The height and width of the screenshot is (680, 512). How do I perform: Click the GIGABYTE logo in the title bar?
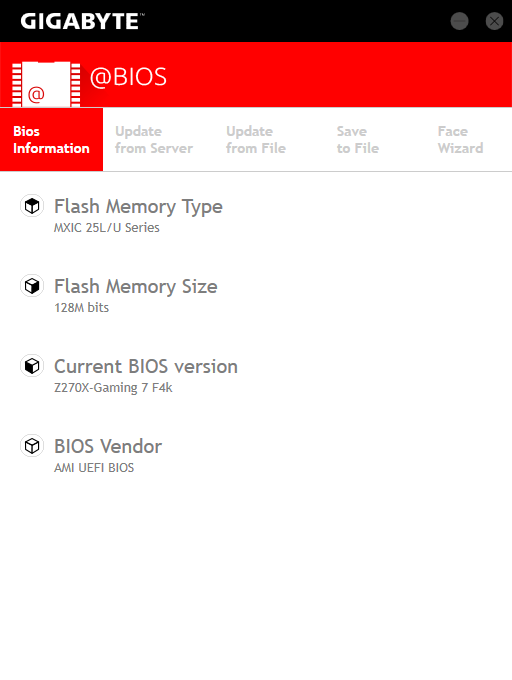[82, 21]
